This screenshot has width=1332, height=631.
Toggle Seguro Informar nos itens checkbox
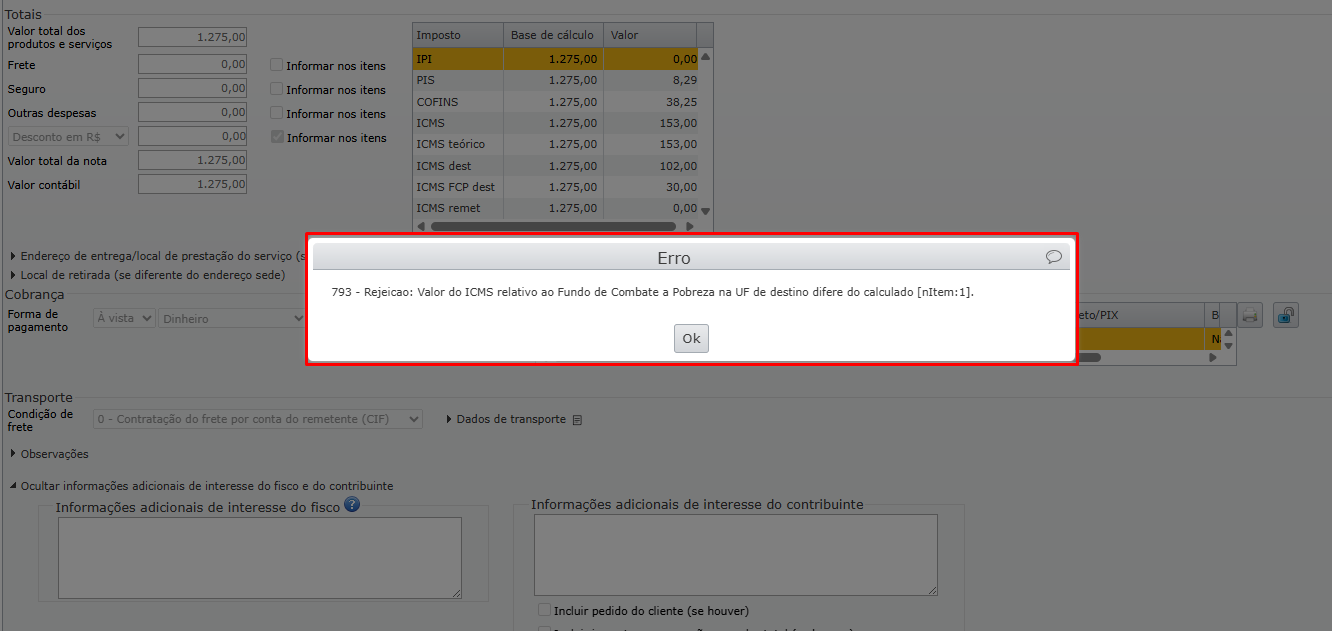tap(277, 89)
